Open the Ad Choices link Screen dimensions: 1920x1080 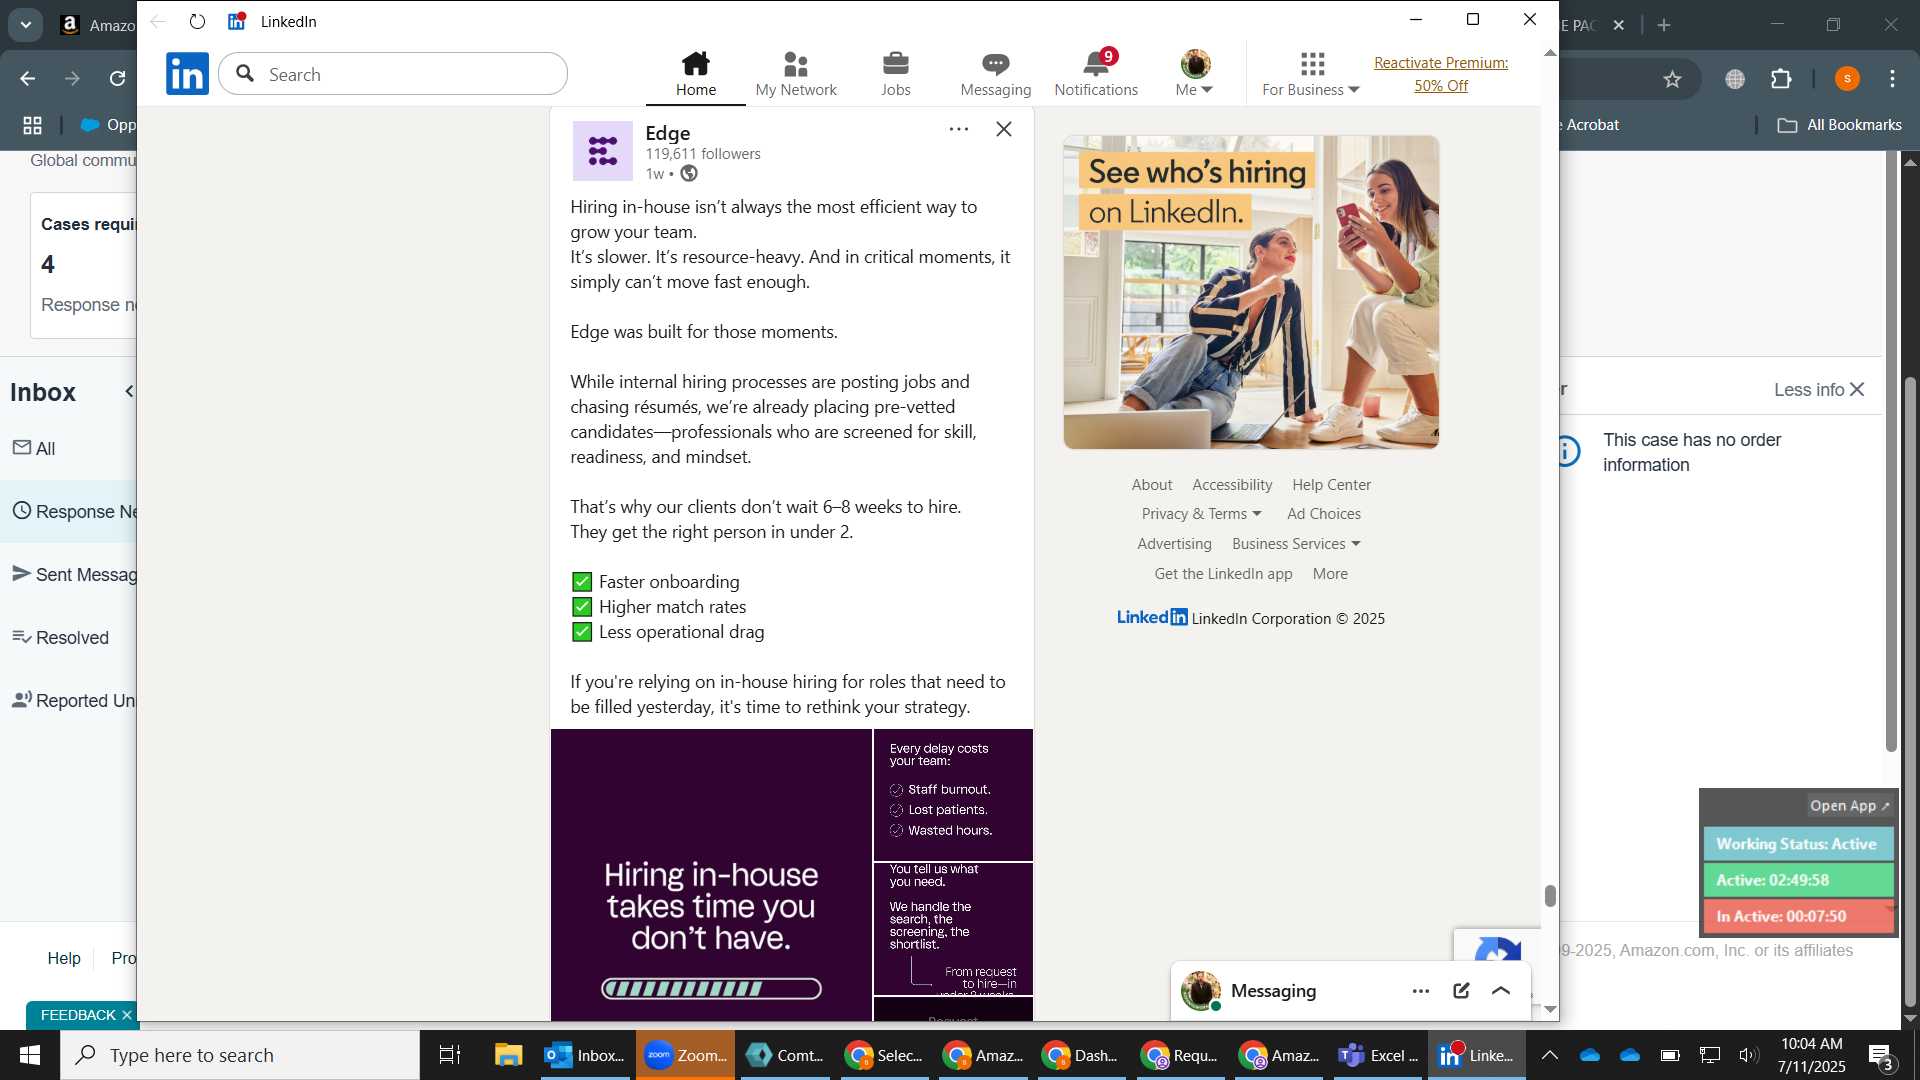click(1324, 514)
